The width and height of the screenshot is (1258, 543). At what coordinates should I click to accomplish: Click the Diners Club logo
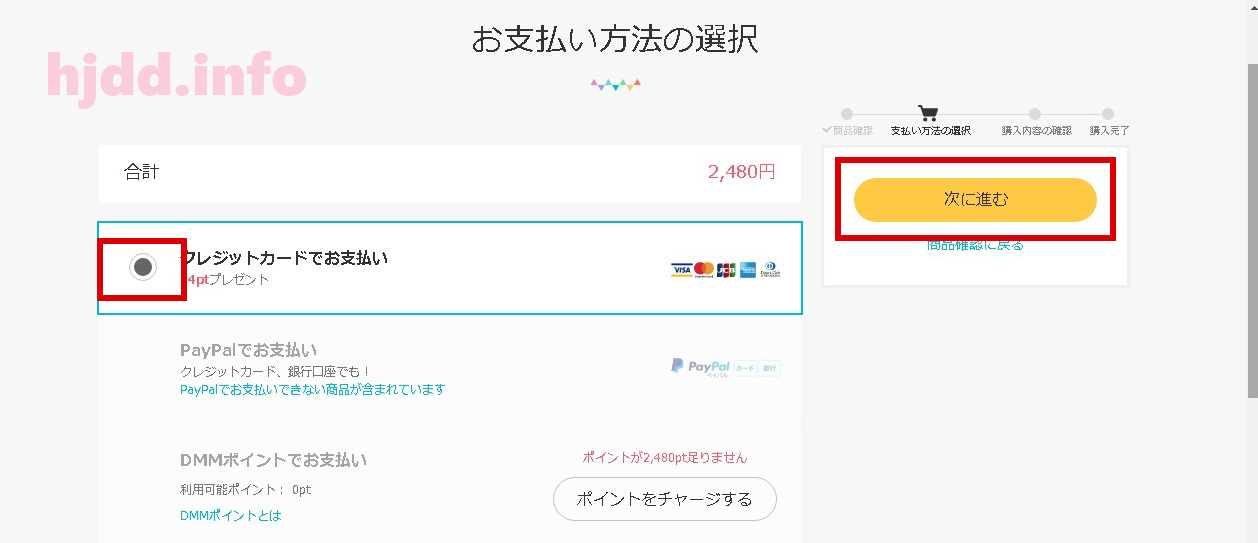coord(770,270)
